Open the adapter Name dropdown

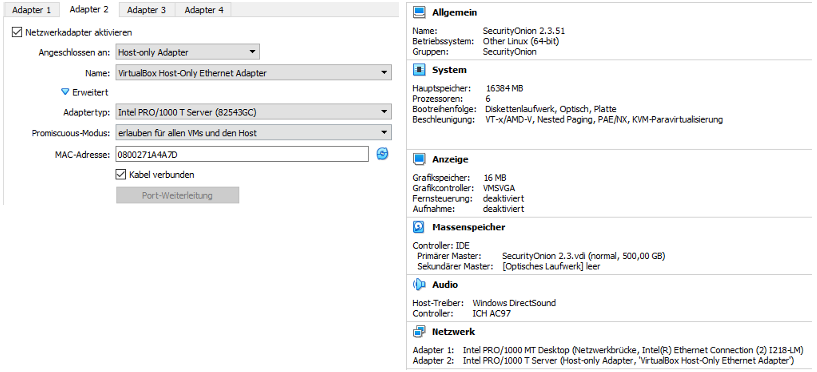(x=253, y=73)
